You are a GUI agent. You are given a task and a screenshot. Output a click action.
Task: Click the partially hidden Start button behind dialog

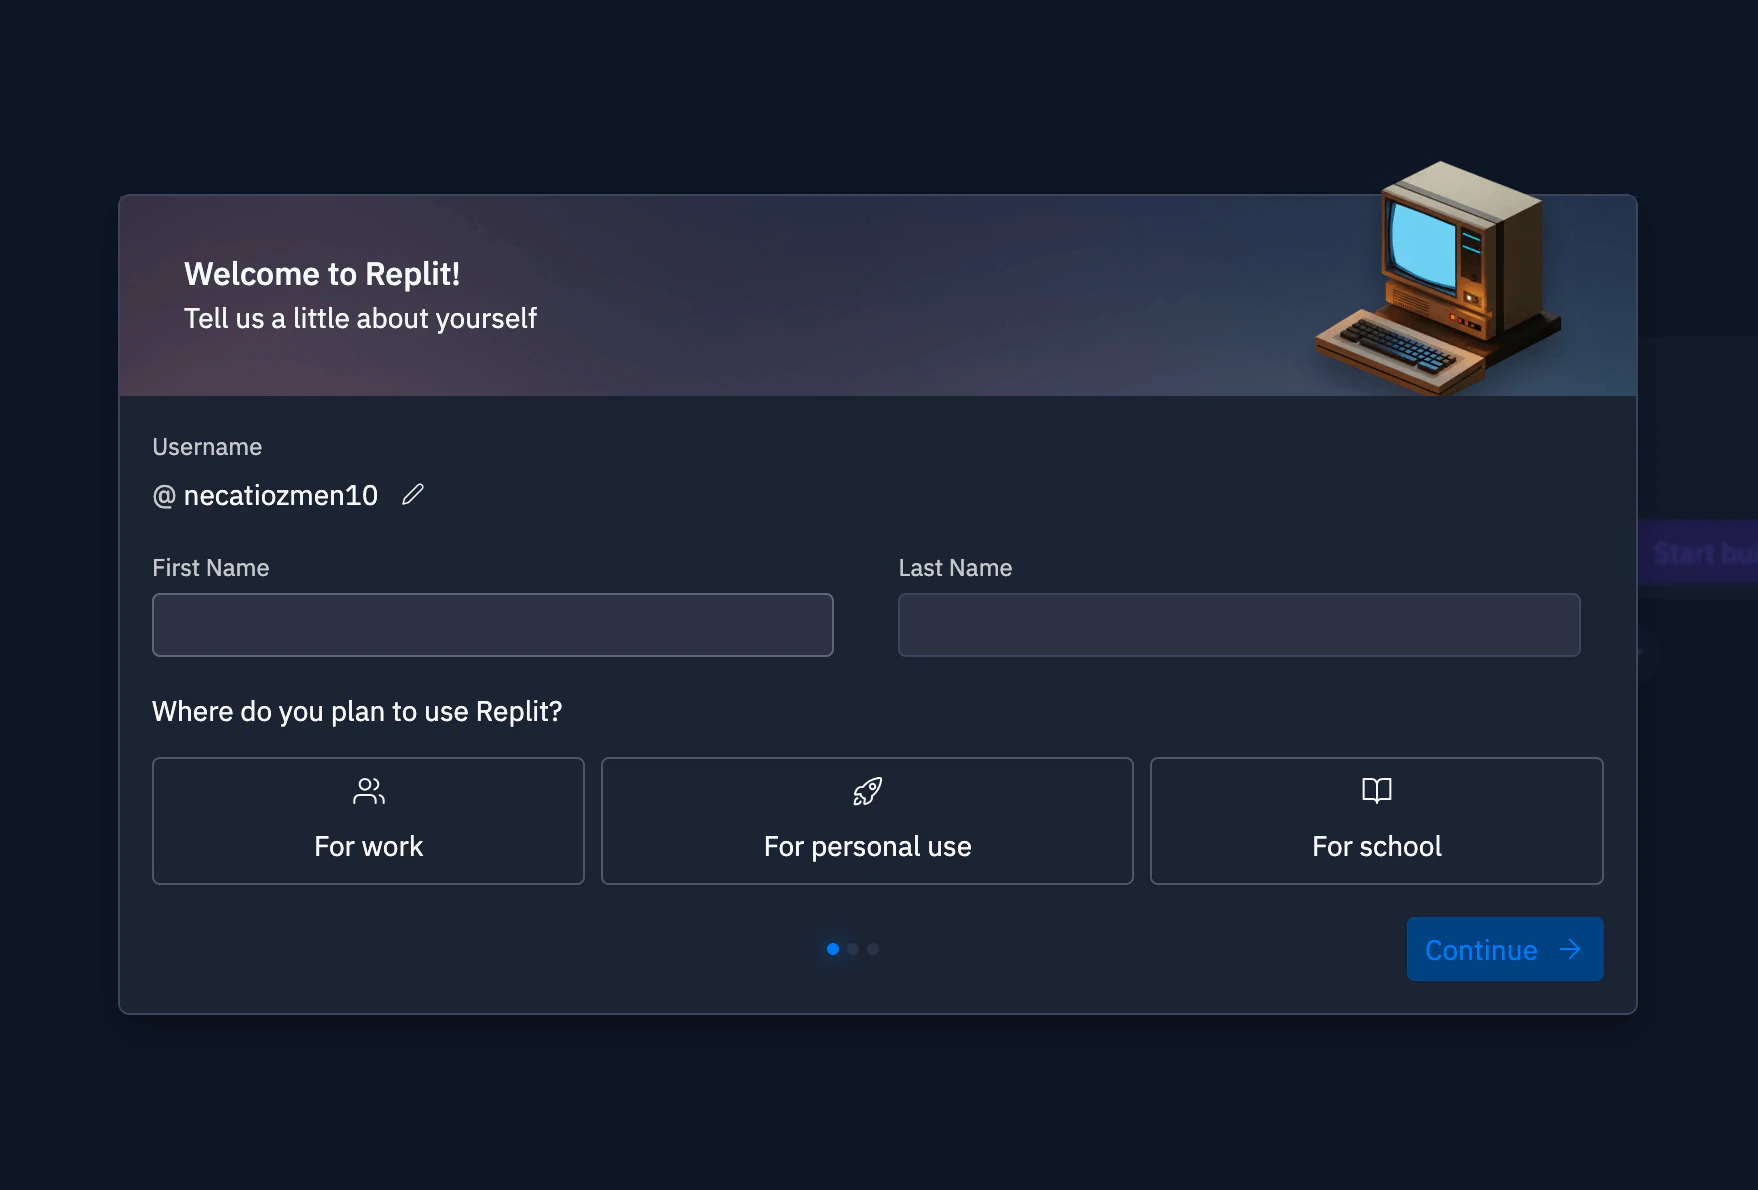pyautogui.click(x=1698, y=553)
